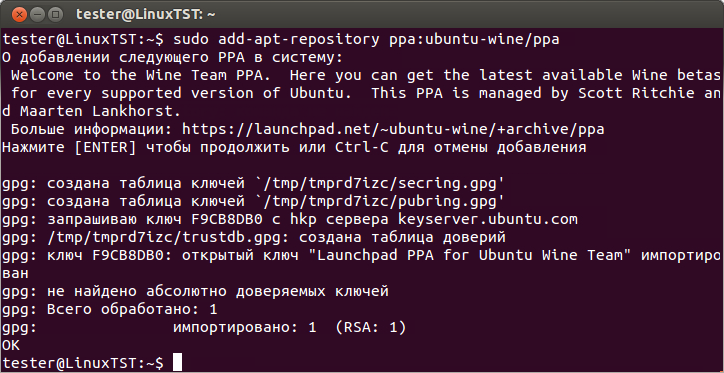Click the blinking cursor at the prompt
Viewport: 724px width, 373px height.
[178, 362]
